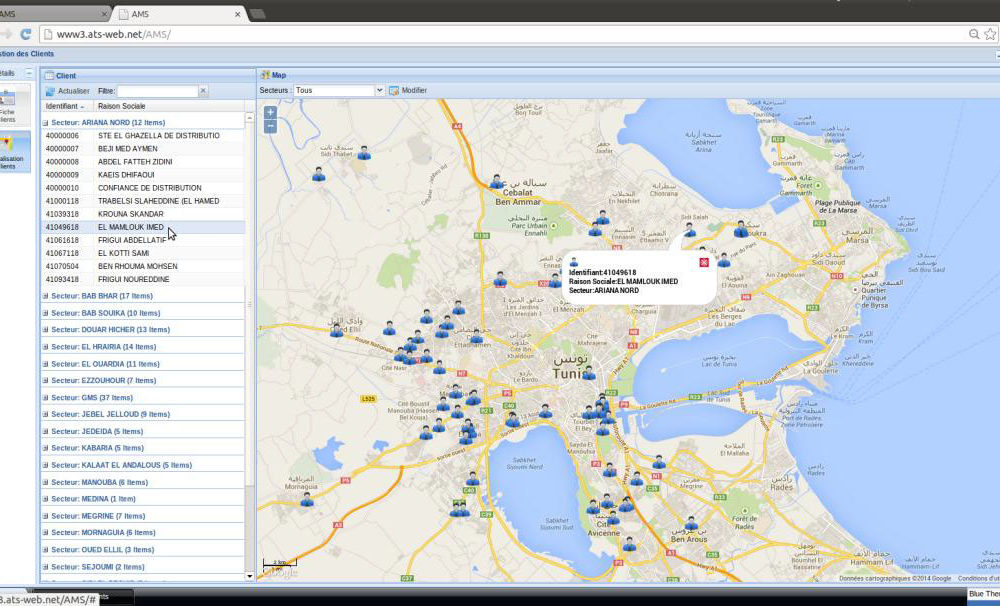This screenshot has height=606, width=1000.
Task: Click the map zoom in plus button
Action: point(270,112)
